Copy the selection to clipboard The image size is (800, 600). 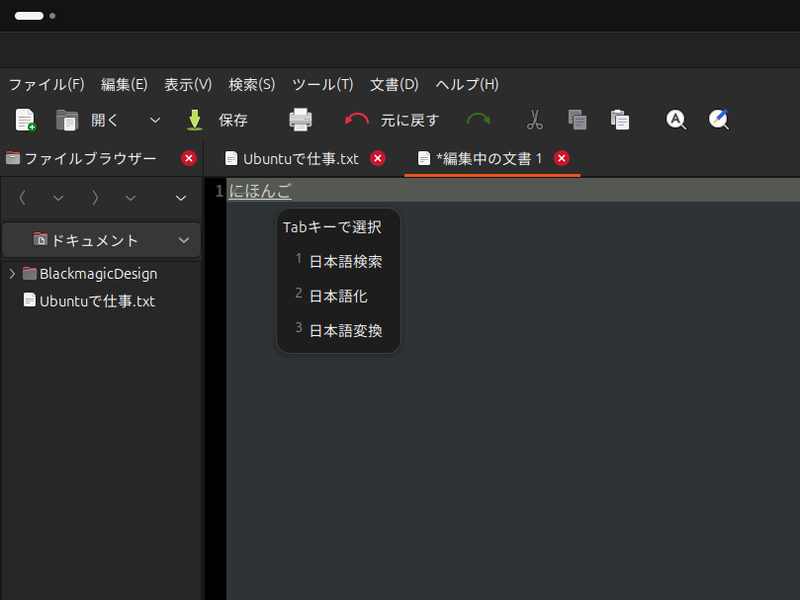point(576,120)
